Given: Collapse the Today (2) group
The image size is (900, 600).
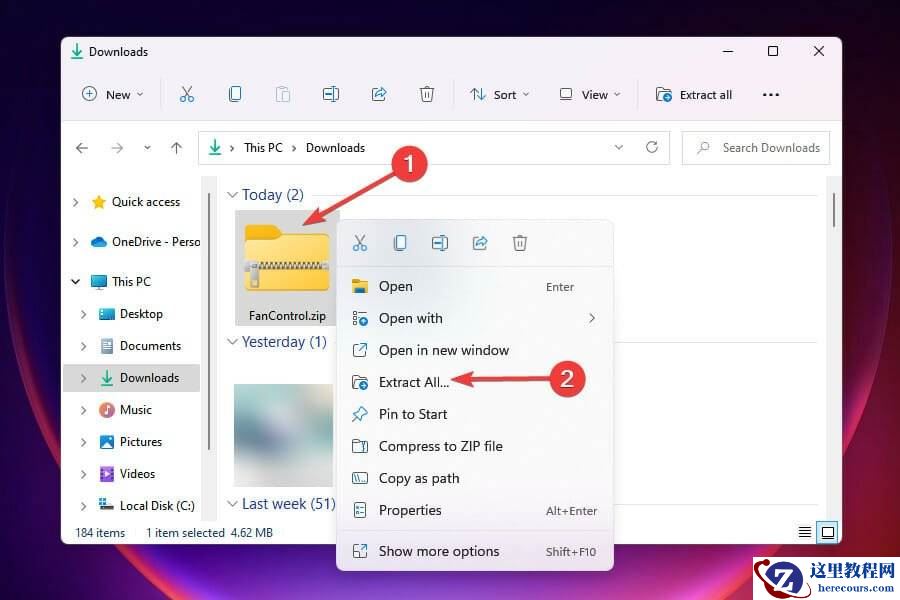Looking at the screenshot, I should (x=232, y=195).
